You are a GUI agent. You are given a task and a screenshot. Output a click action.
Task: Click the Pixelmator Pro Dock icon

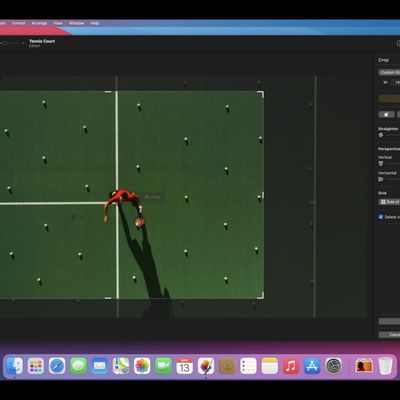click(x=206, y=366)
